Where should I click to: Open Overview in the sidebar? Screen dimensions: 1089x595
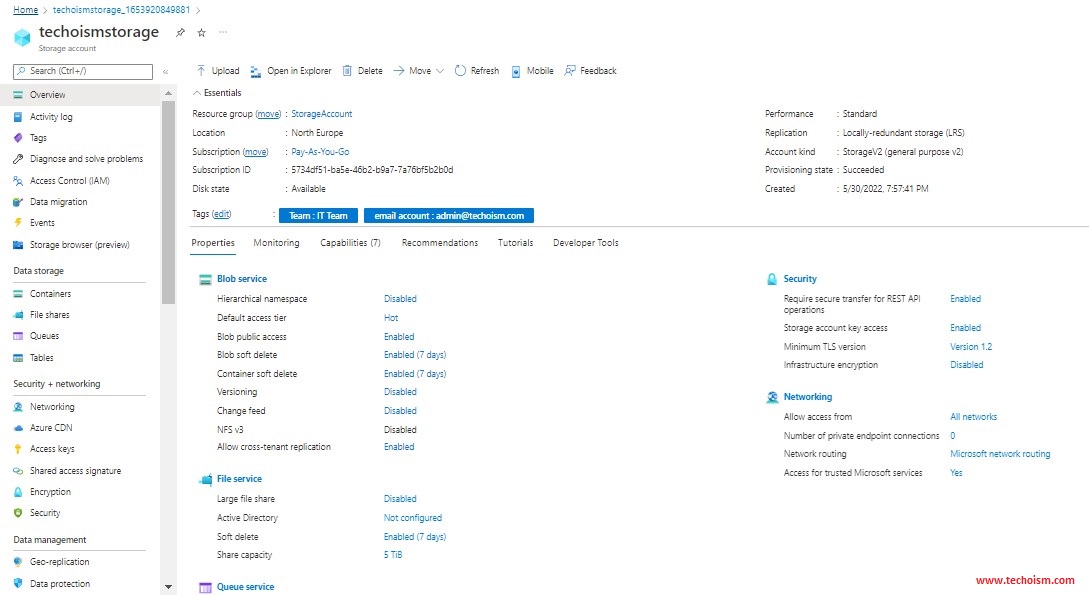tap(80, 94)
